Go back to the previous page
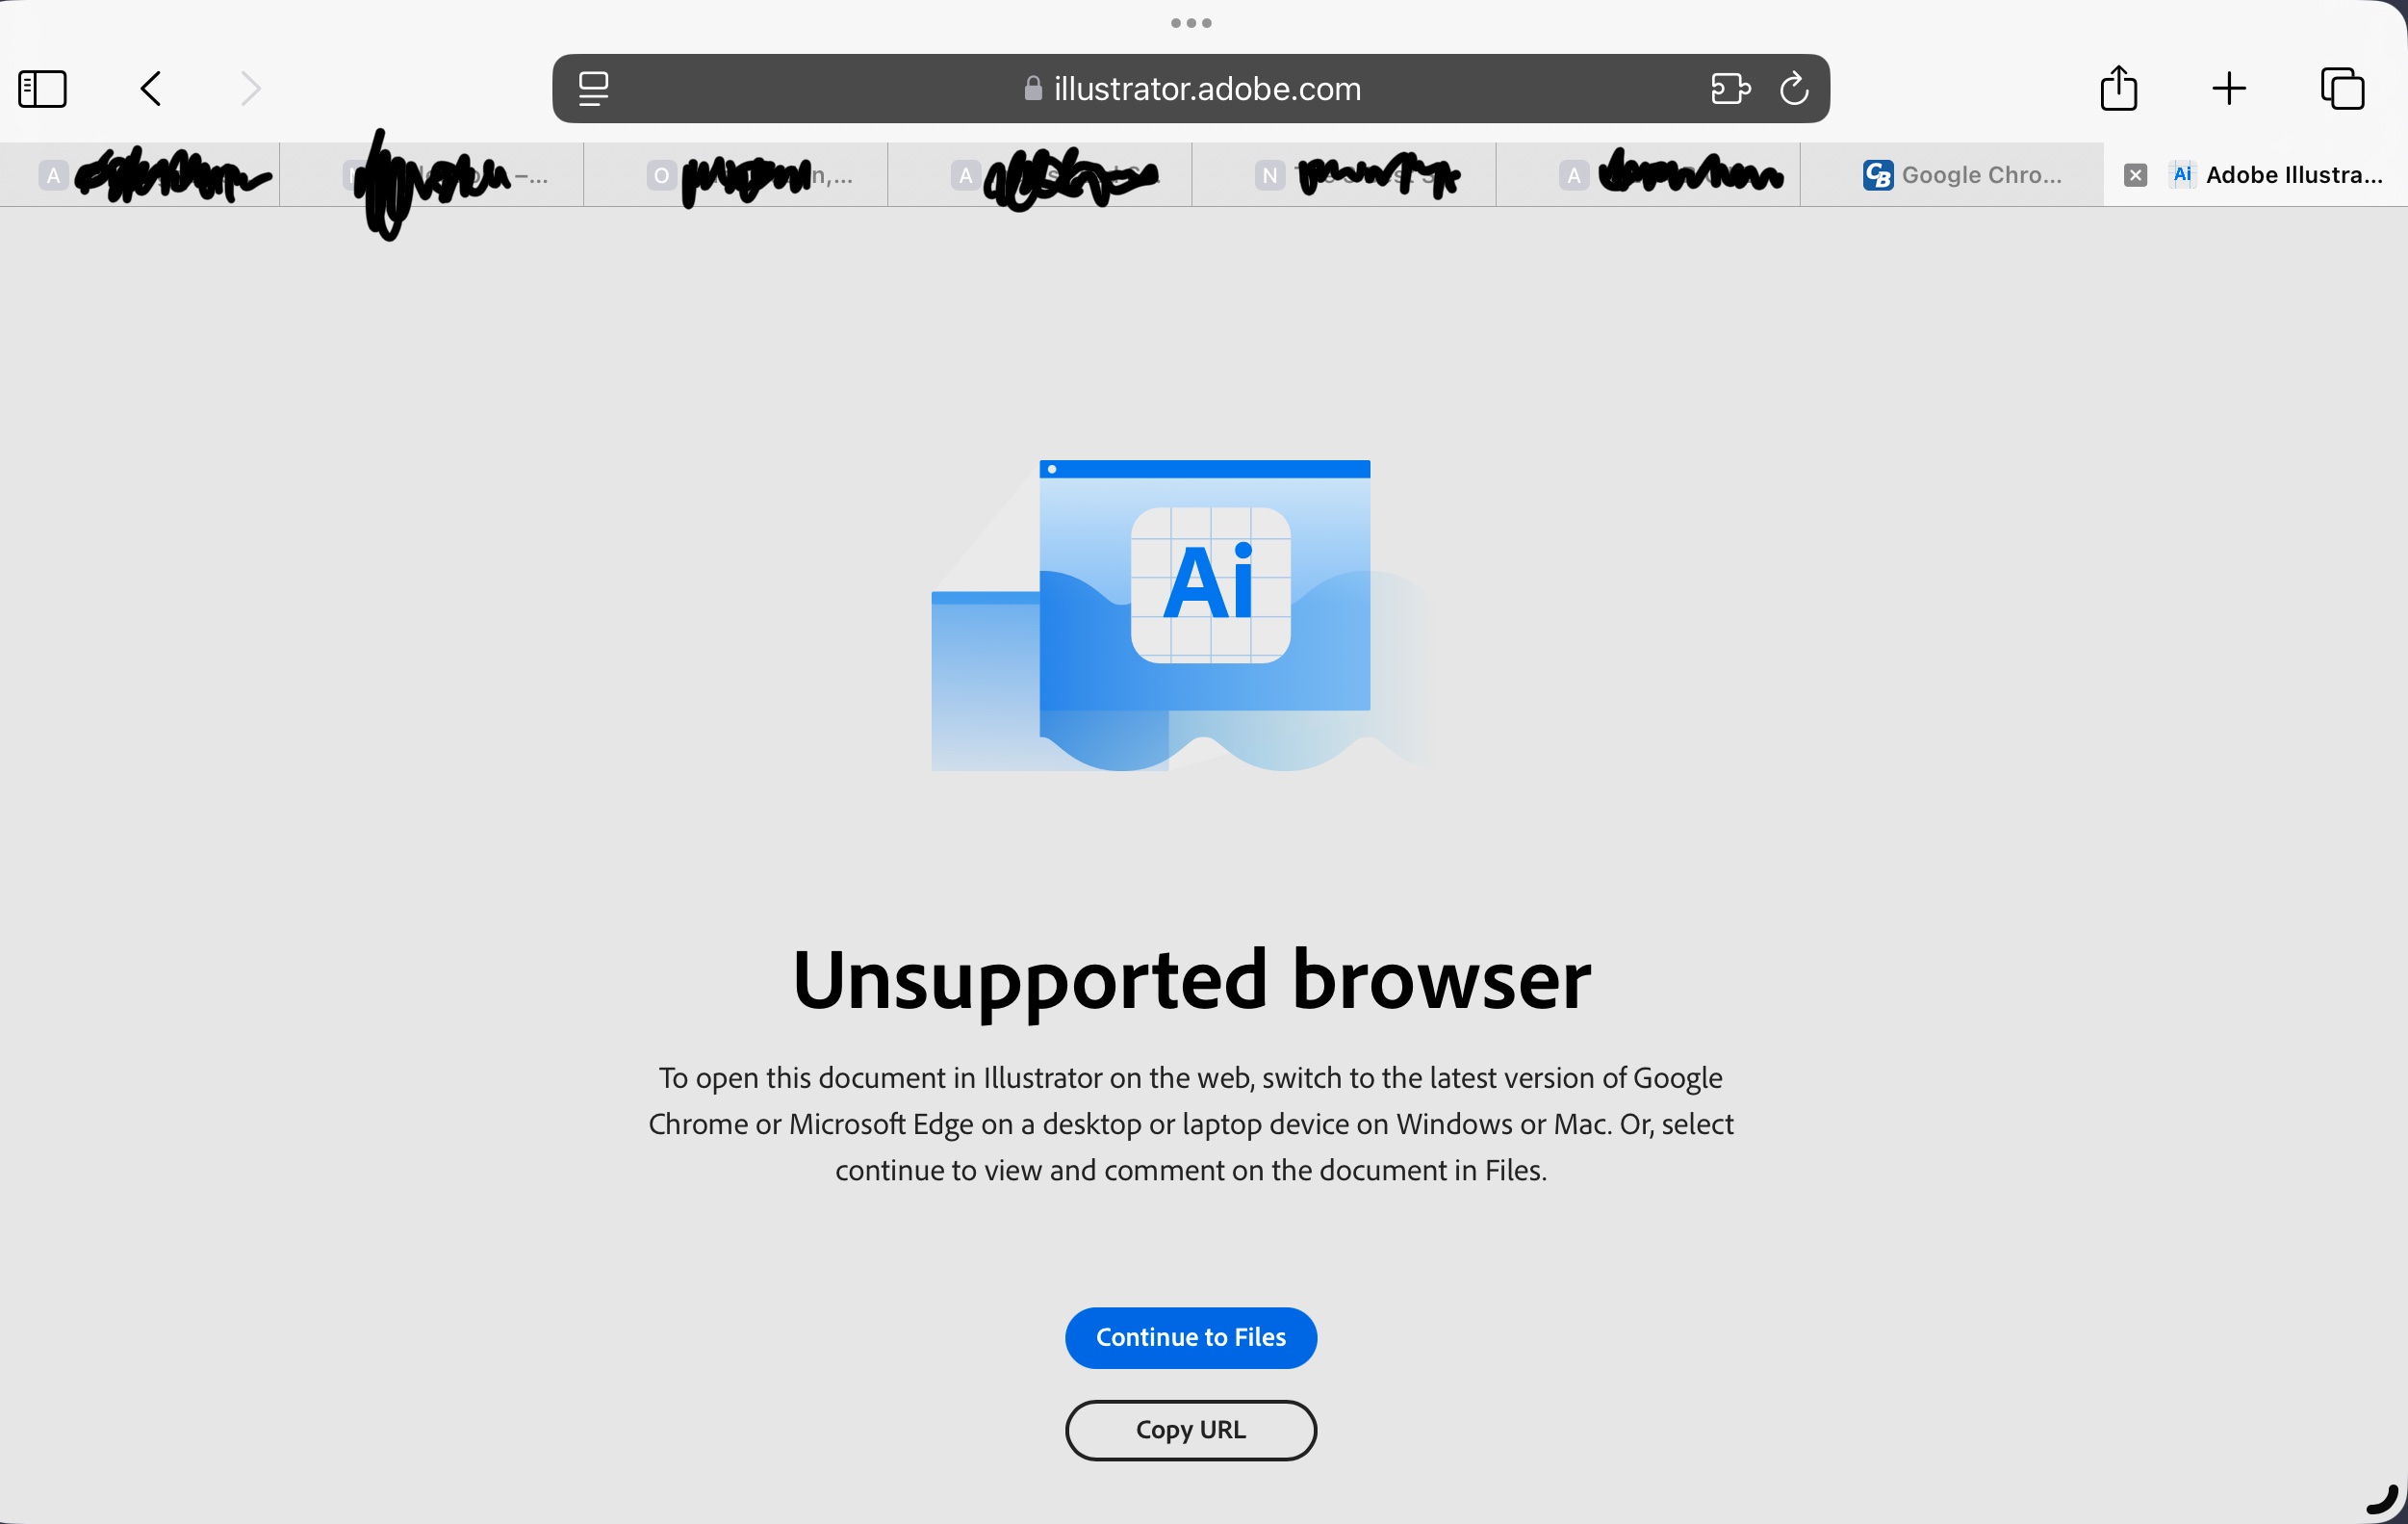The height and width of the screenshot is (1524, 2408). [152, 89]
